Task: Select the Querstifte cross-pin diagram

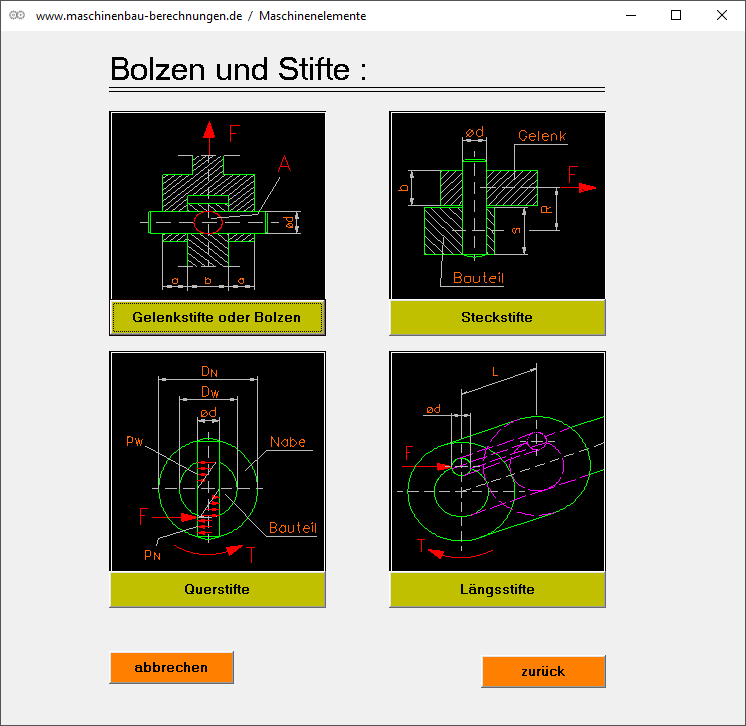Action: (217, 461)
